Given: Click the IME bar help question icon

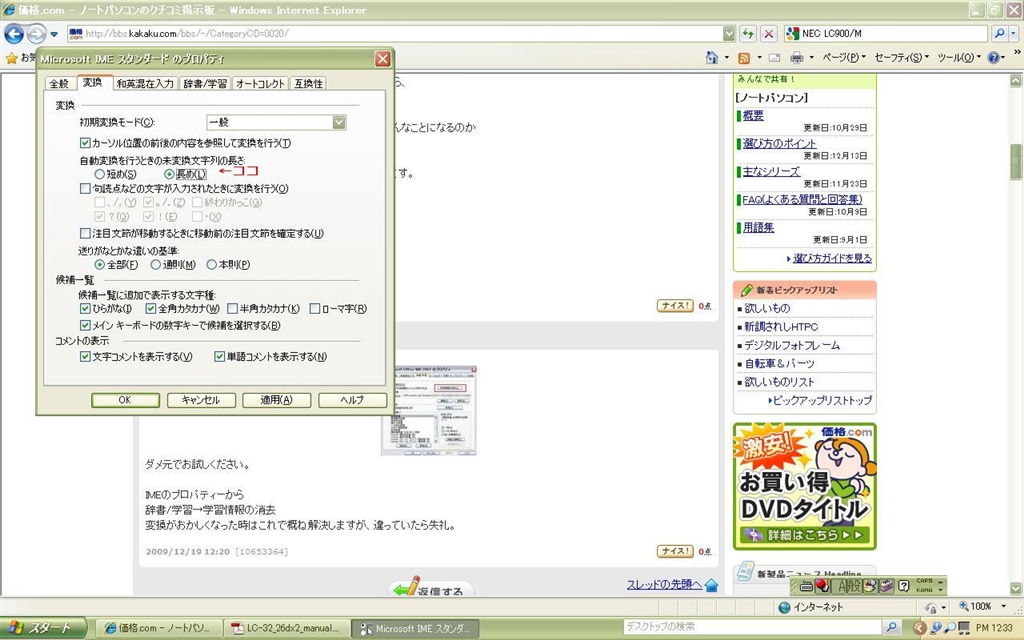Looking at the screenshot, I should pyautogui.click(x=903, y=586).
